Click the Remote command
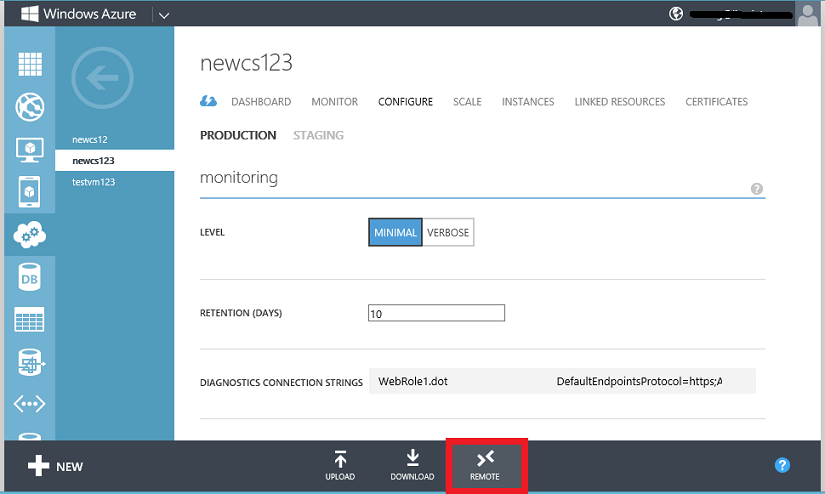The width and height of the screenshot is (825, 494). click(485, 466)
